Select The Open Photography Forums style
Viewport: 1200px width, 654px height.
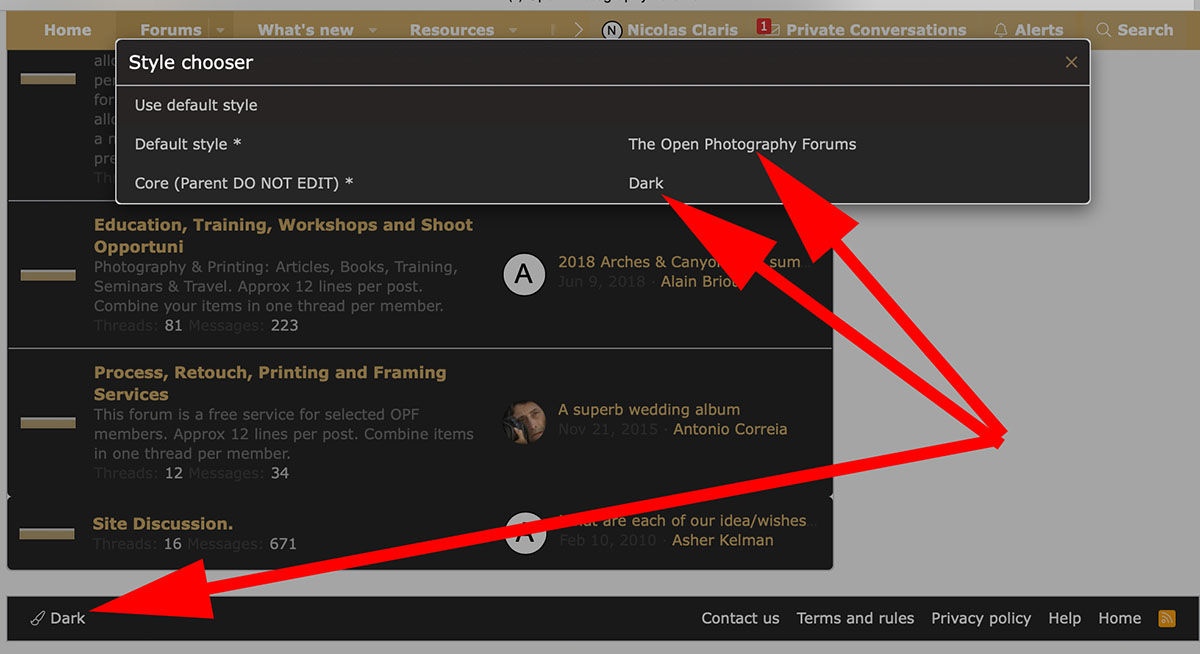(741, 144)
